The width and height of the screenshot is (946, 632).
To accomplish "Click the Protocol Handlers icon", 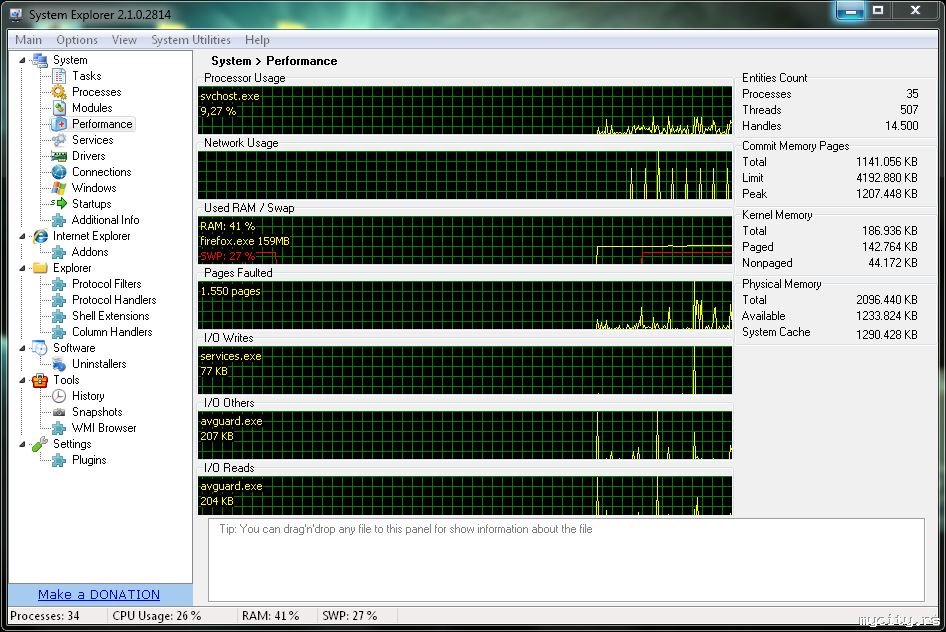I will 59,300.
